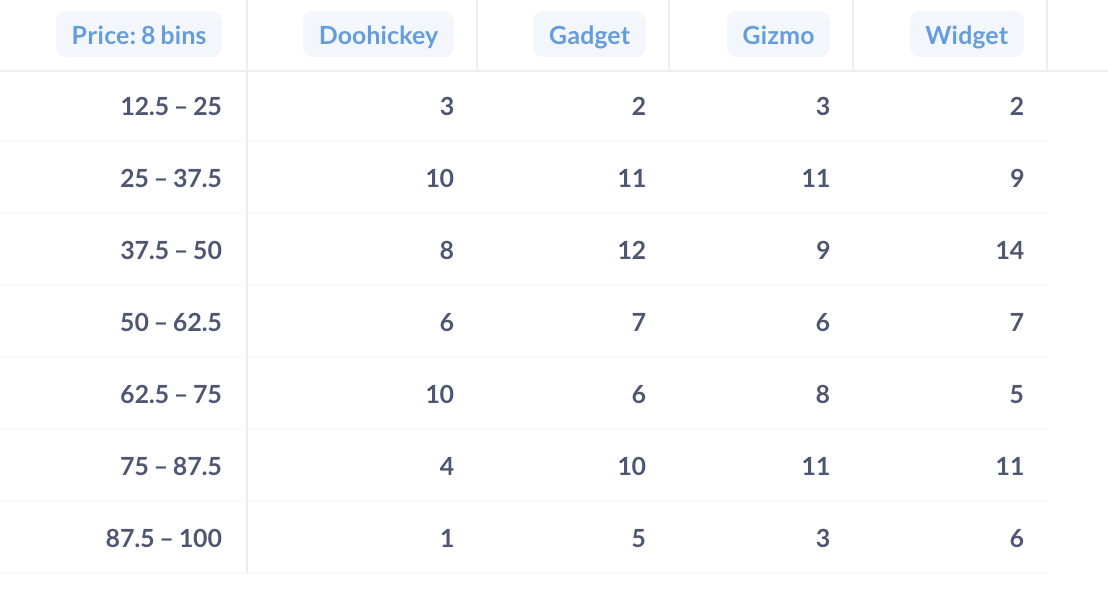Image resolution: width=1108 pixels, height=590 pixels.
Task: Click the Gadget value 12 for 37.5 – 50
Action: click(632, 249)
